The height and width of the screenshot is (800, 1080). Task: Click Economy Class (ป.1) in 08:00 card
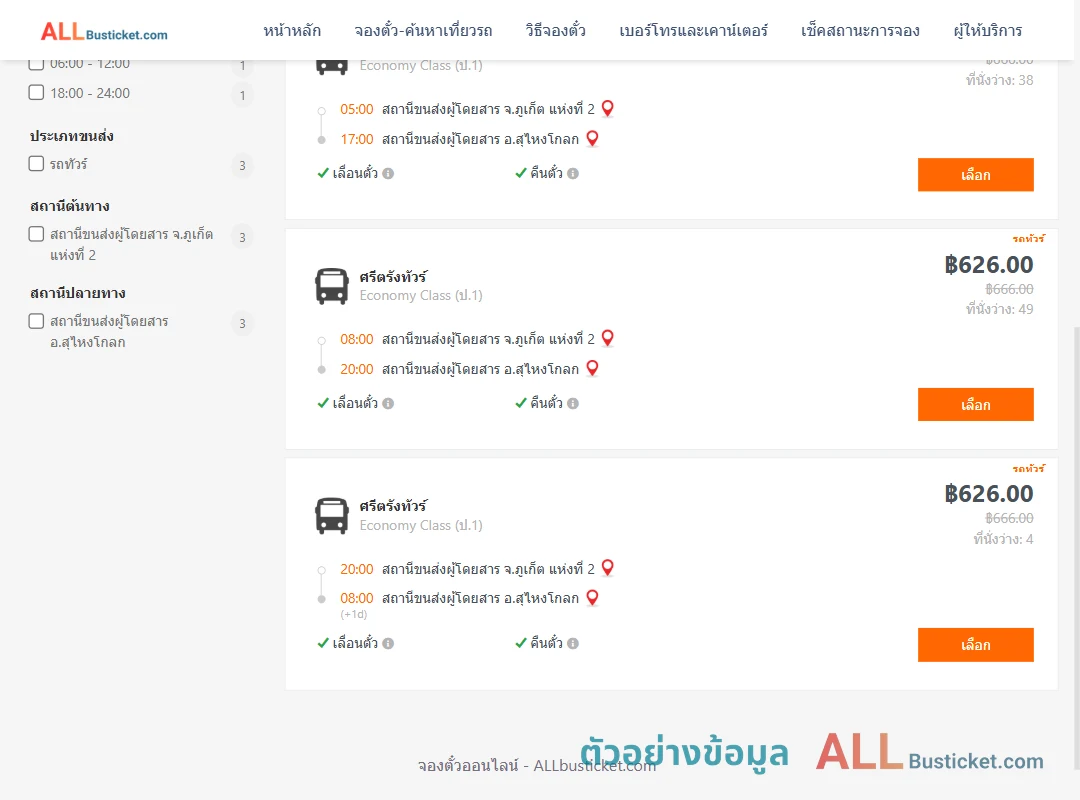[421, 296]
